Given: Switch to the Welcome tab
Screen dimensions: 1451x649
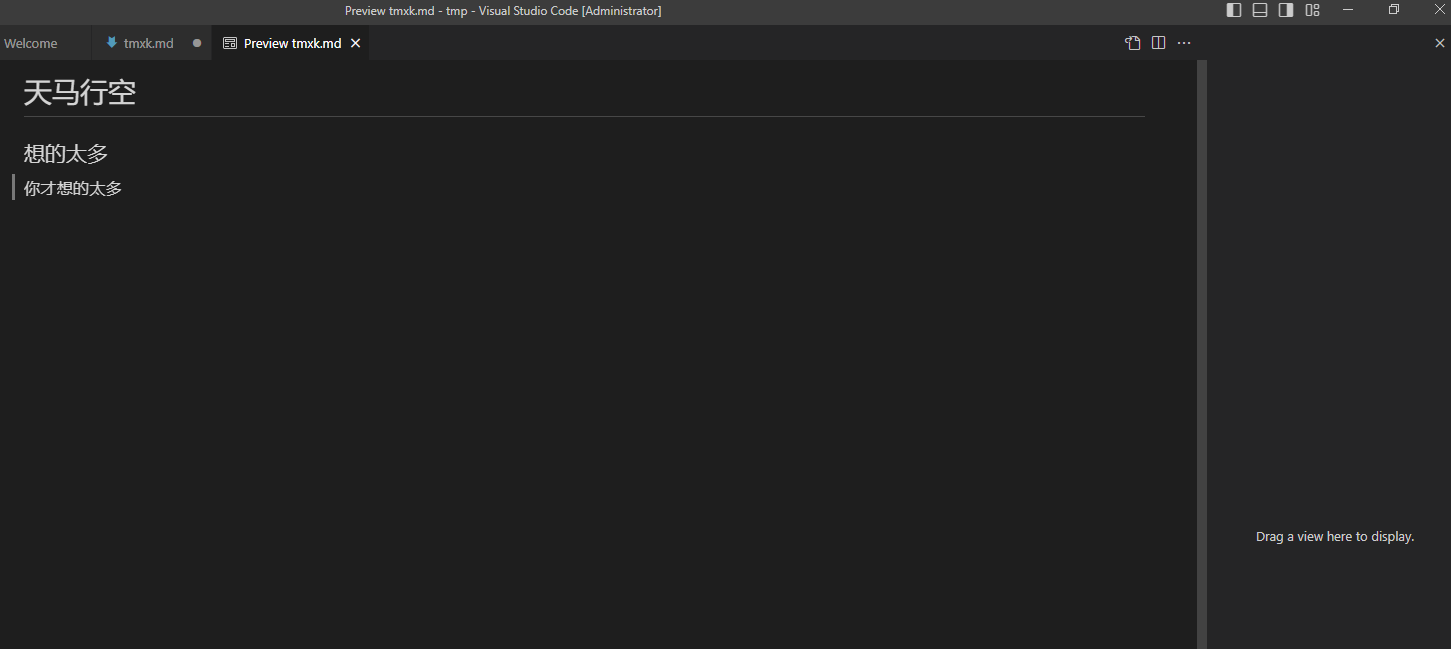Looking at the screenshot, I should click(31, 43).
